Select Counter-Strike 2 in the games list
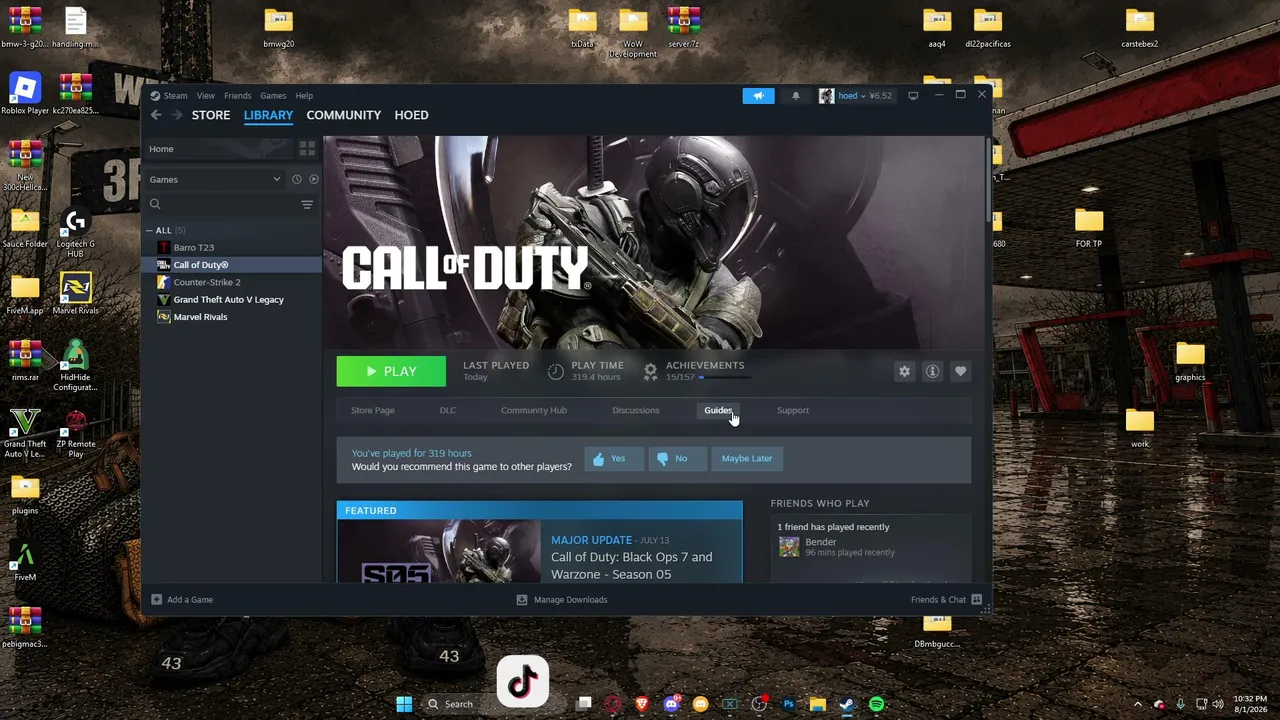 pos(207,283)
